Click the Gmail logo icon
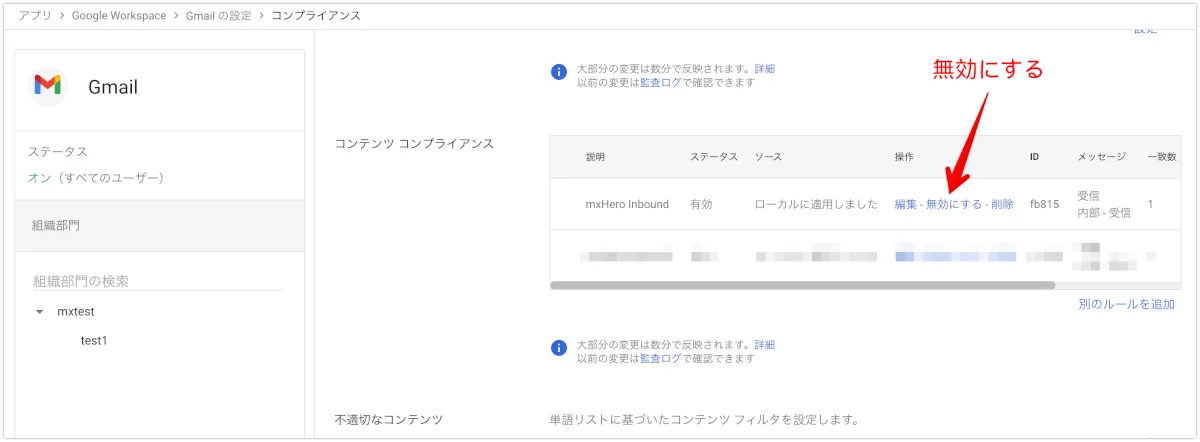The image size is (1200, 442). [47, 86]
